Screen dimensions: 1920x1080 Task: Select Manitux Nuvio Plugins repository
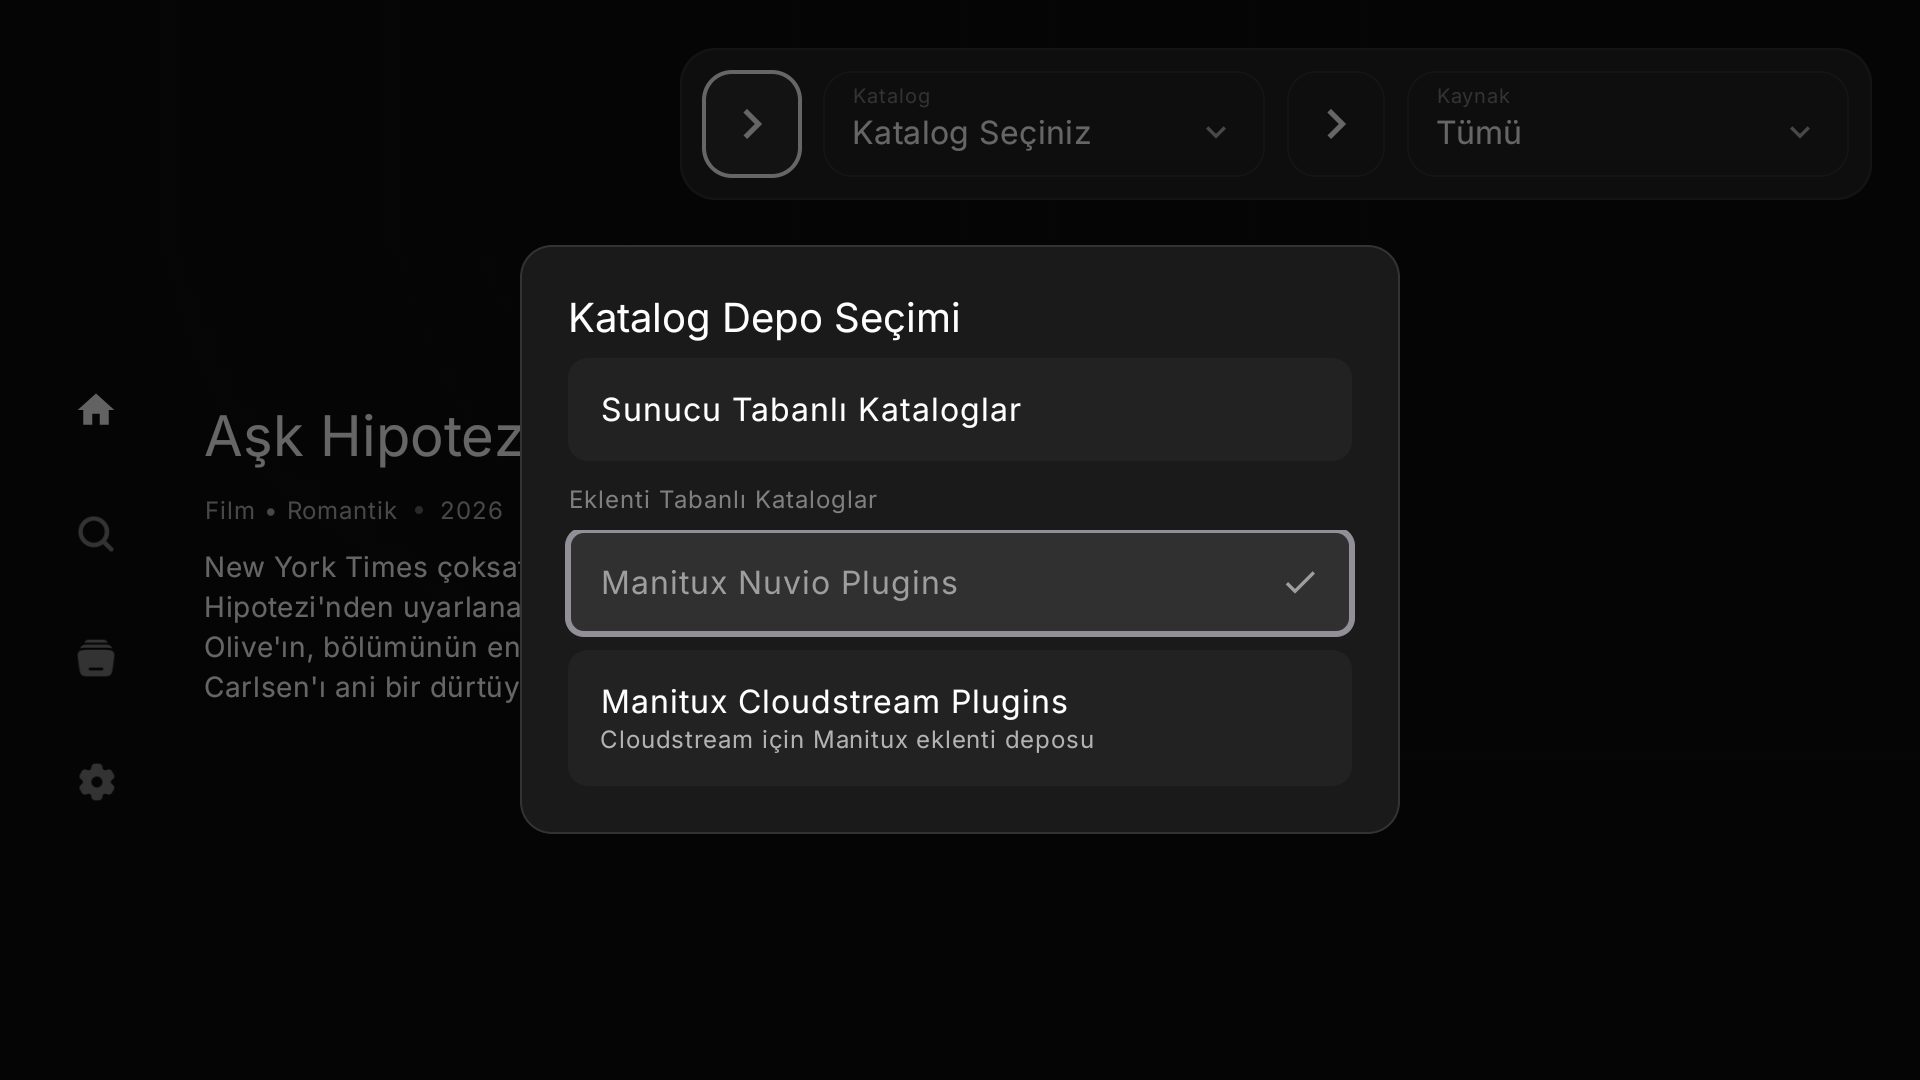(x=960, y=583)
